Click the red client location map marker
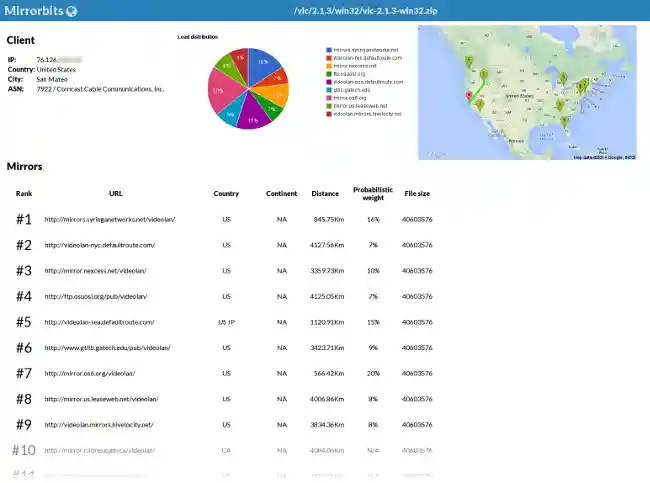Viewport: 650px width, 483px height. 465,97
